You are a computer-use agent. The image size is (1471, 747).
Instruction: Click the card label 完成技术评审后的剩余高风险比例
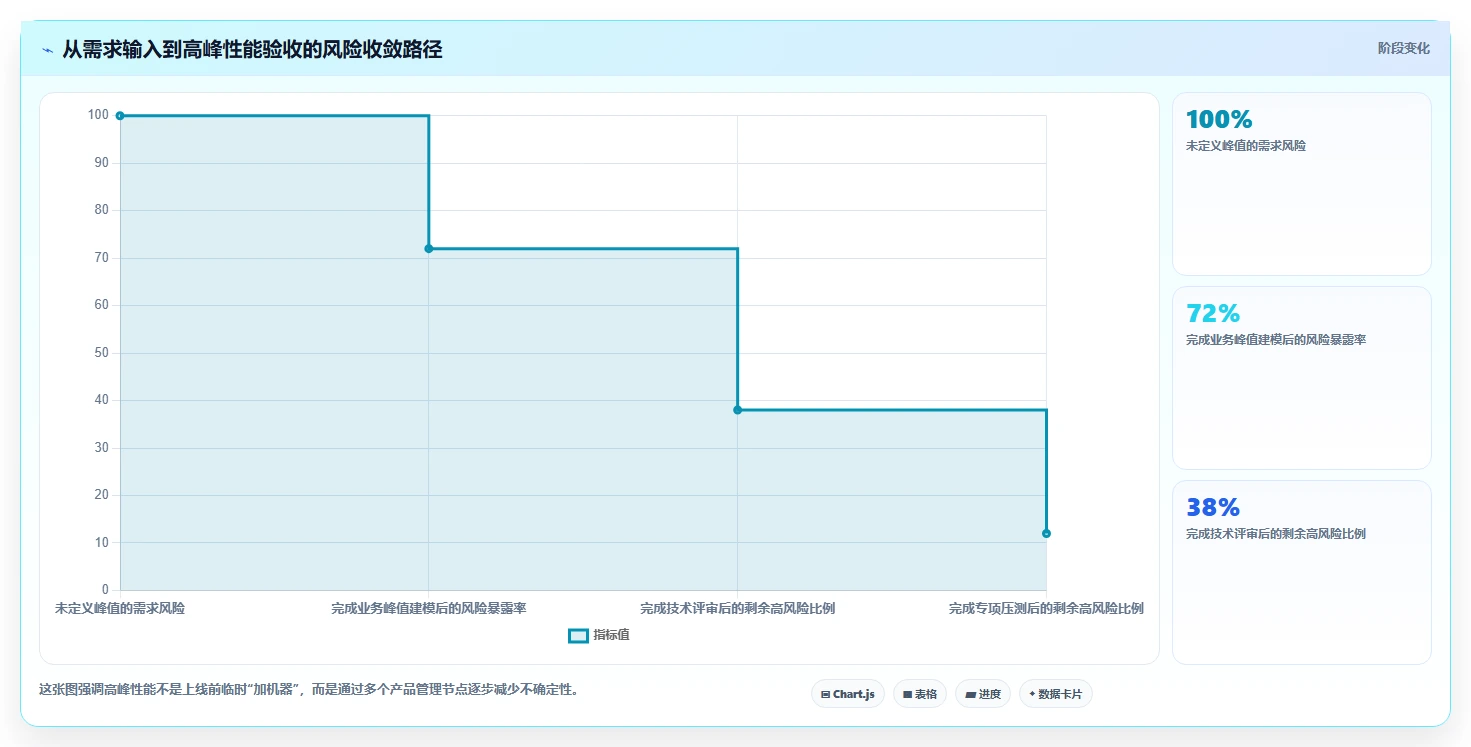(x=1276, y=534)
